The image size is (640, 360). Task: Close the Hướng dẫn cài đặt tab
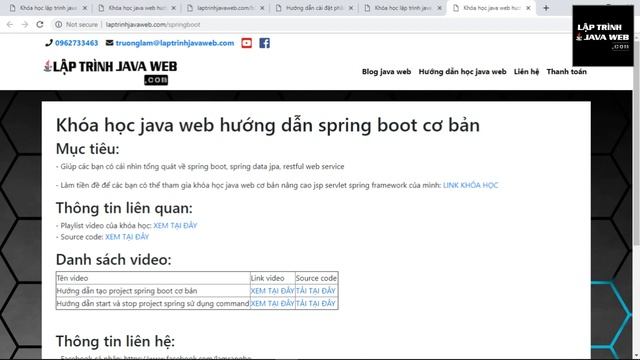351,8
